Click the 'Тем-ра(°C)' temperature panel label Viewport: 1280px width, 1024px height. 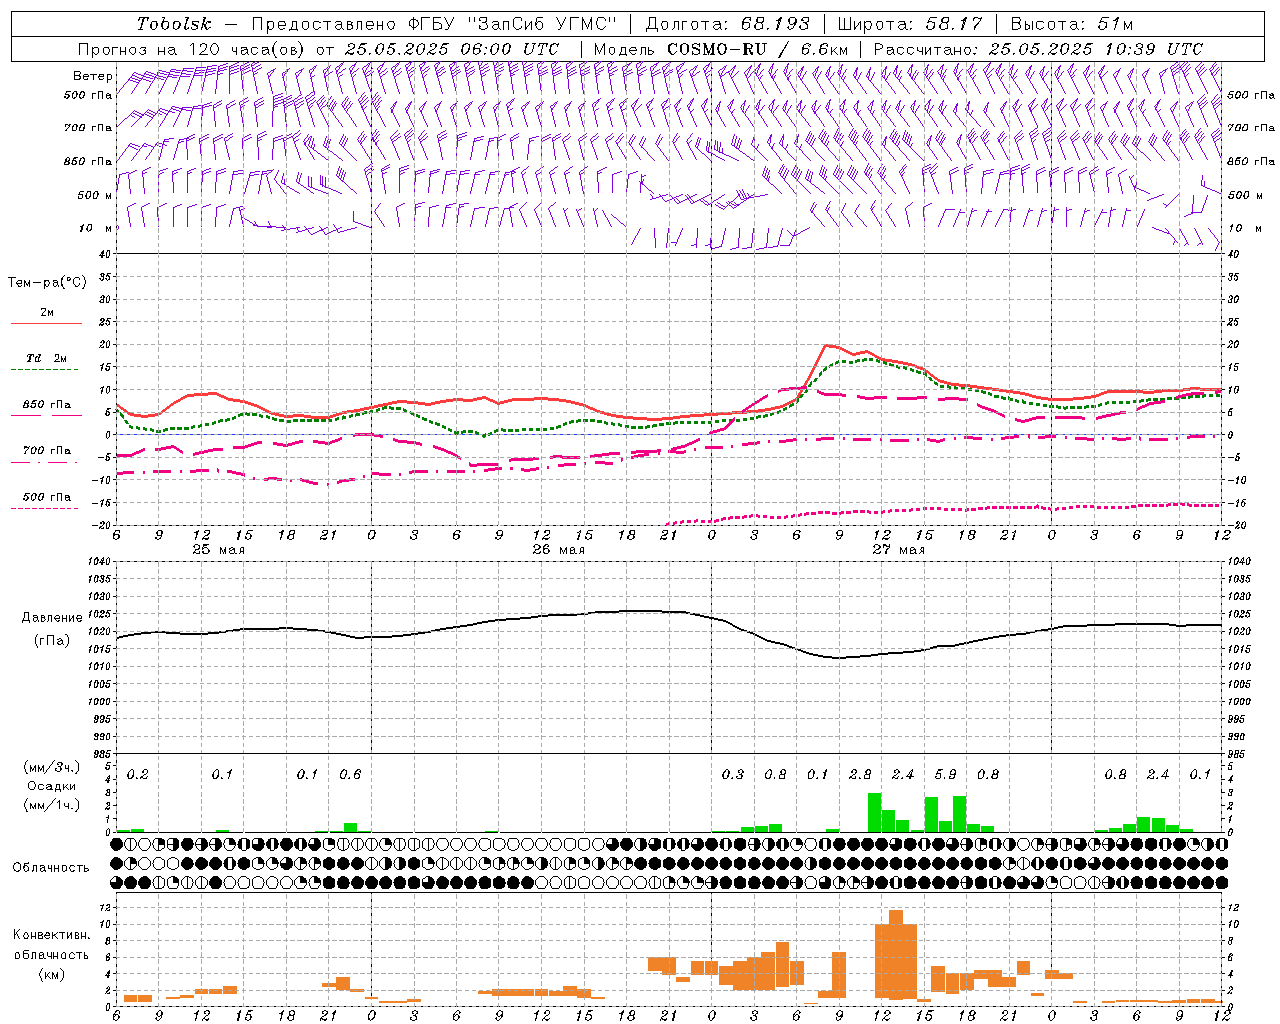pos(48,283)
